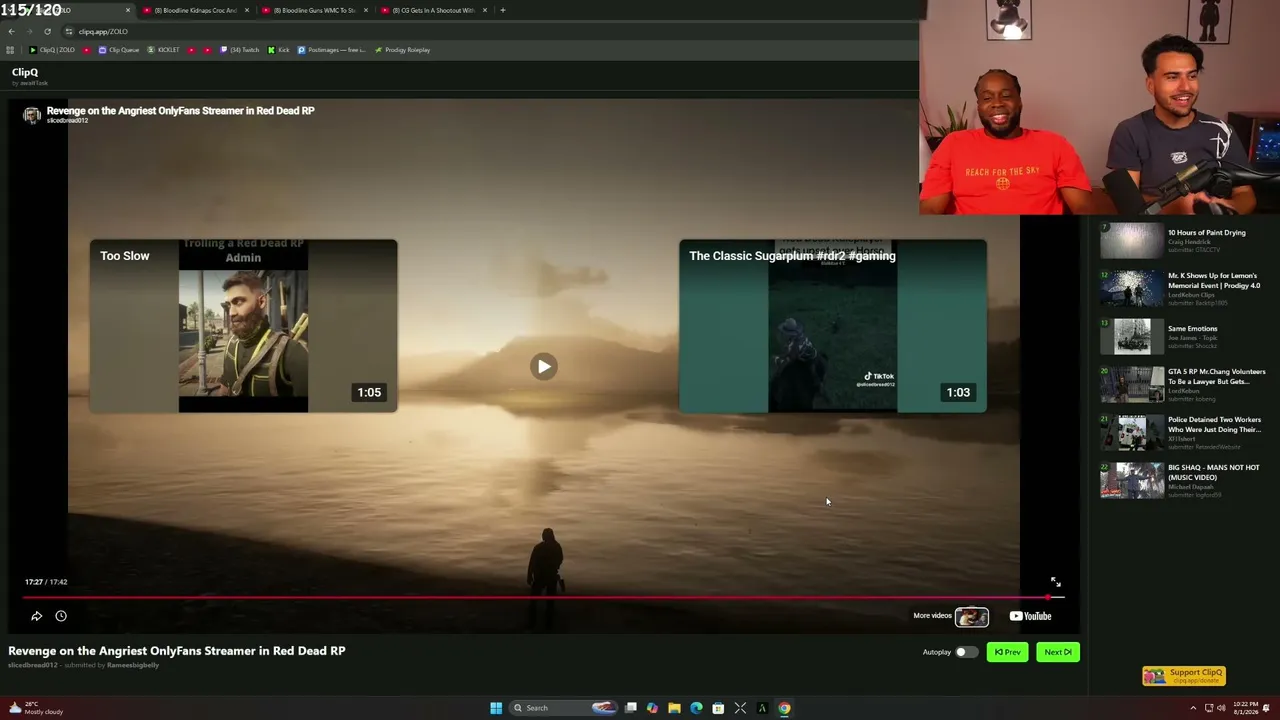Click the Support ClipQ donate button
This screenshot has width=1280, height=720.
pos(1184,675)
